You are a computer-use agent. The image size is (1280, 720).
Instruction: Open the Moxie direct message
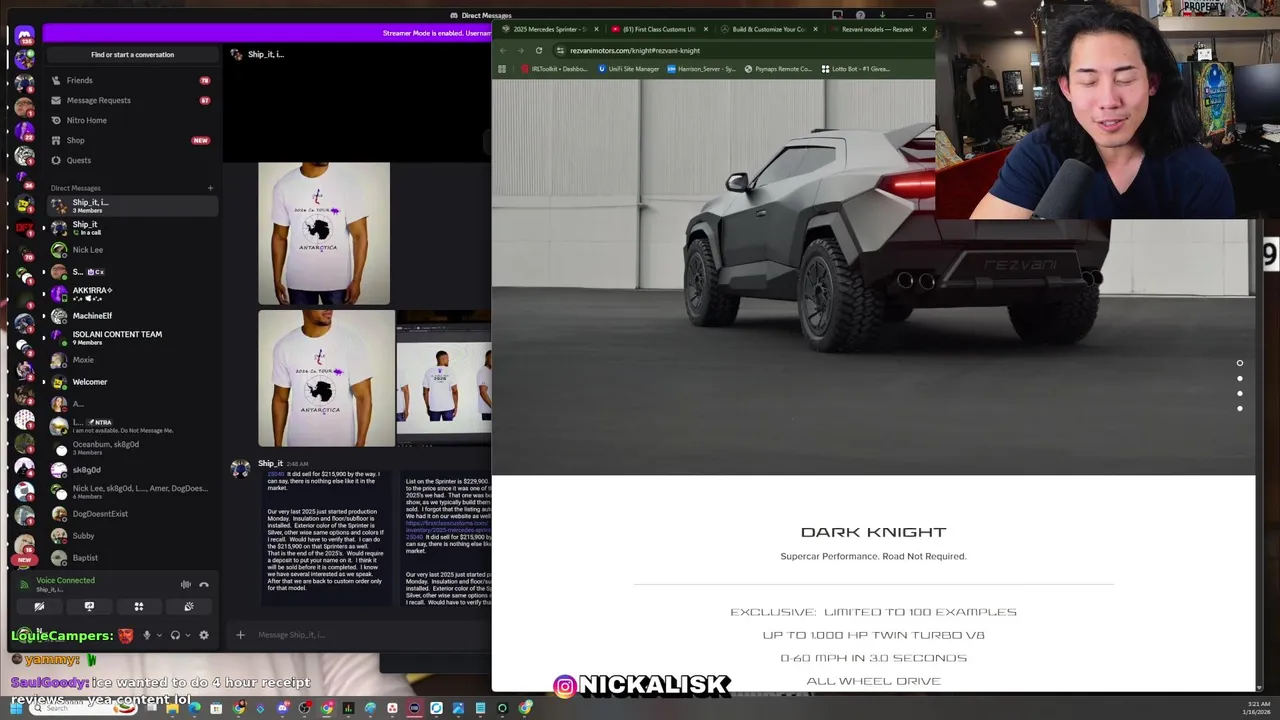point(132,360)
